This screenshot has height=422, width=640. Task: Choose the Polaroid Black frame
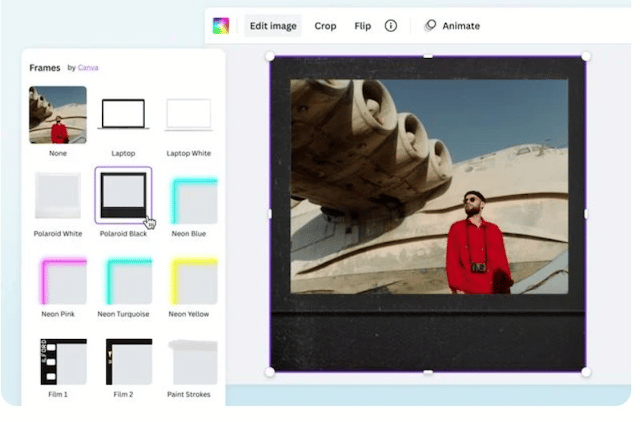[x=123, y=195]
